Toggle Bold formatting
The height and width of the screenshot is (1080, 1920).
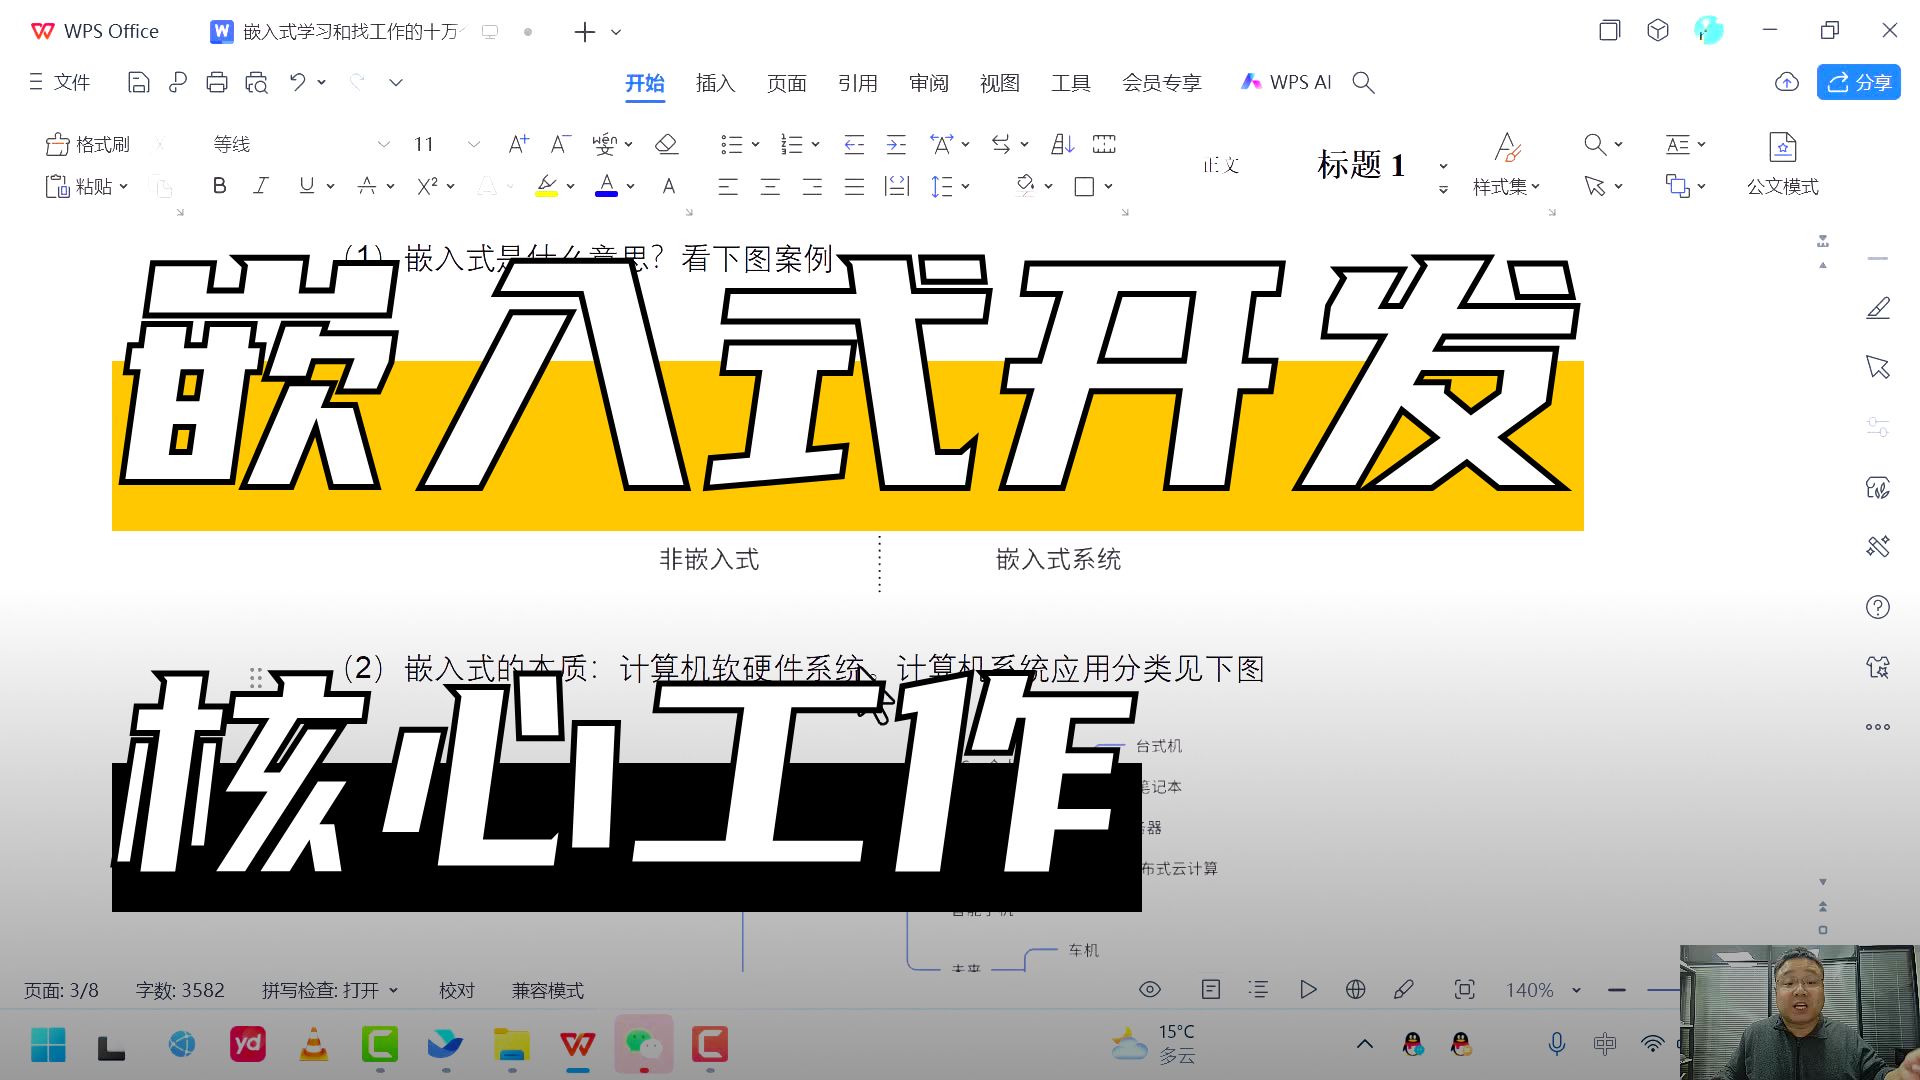219,186
